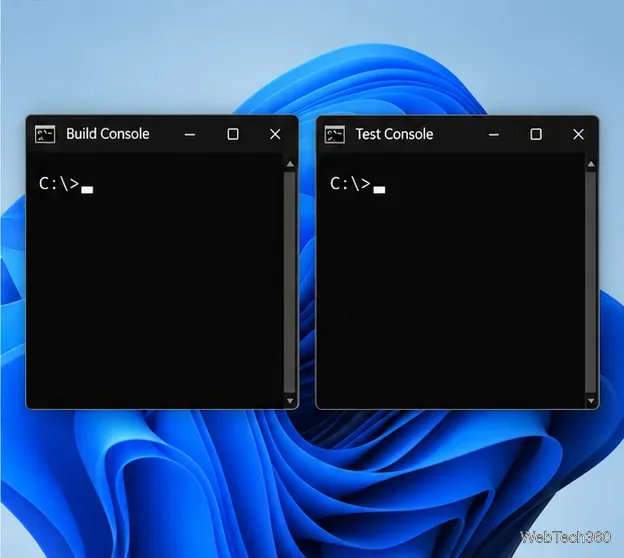Screen dimensions: 624x558
Task: Close the Build Console window
Action: click(275, 134)
